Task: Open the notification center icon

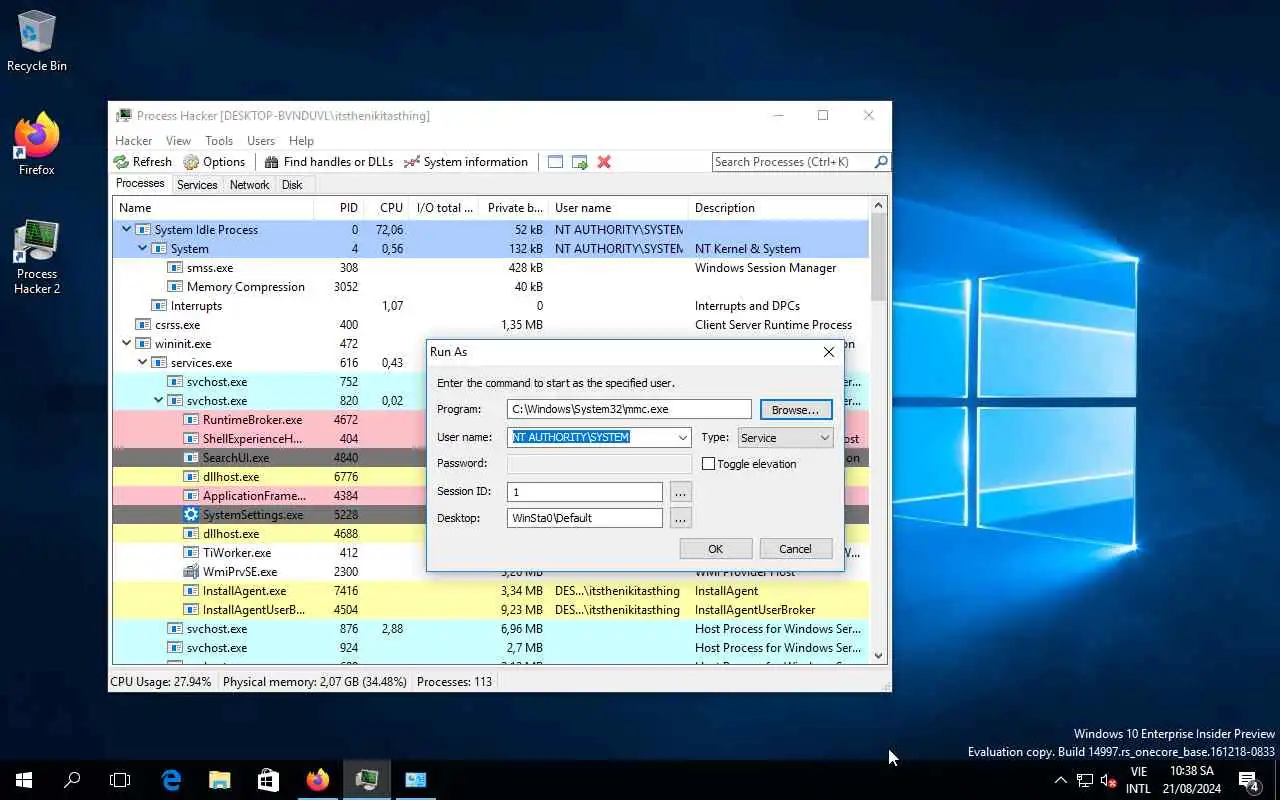Action: coord(1249,780)
